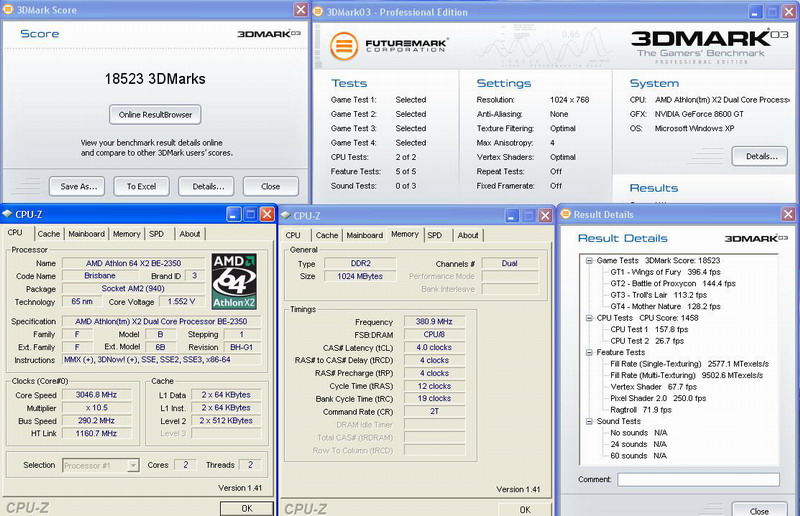Open the Processor #1 selection dropdown
The width and height of the screenshot is (800, 516).
tap(133, 465)
